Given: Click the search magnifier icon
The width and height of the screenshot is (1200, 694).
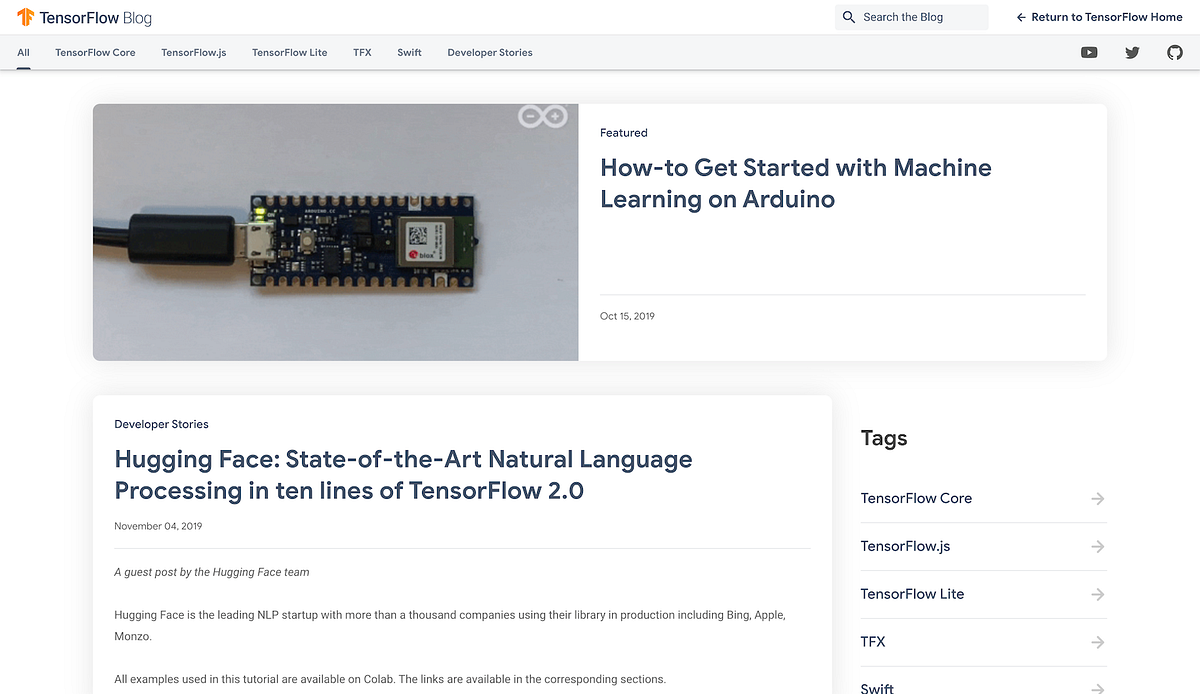Looking at the screenshot, I should point(848,17).
